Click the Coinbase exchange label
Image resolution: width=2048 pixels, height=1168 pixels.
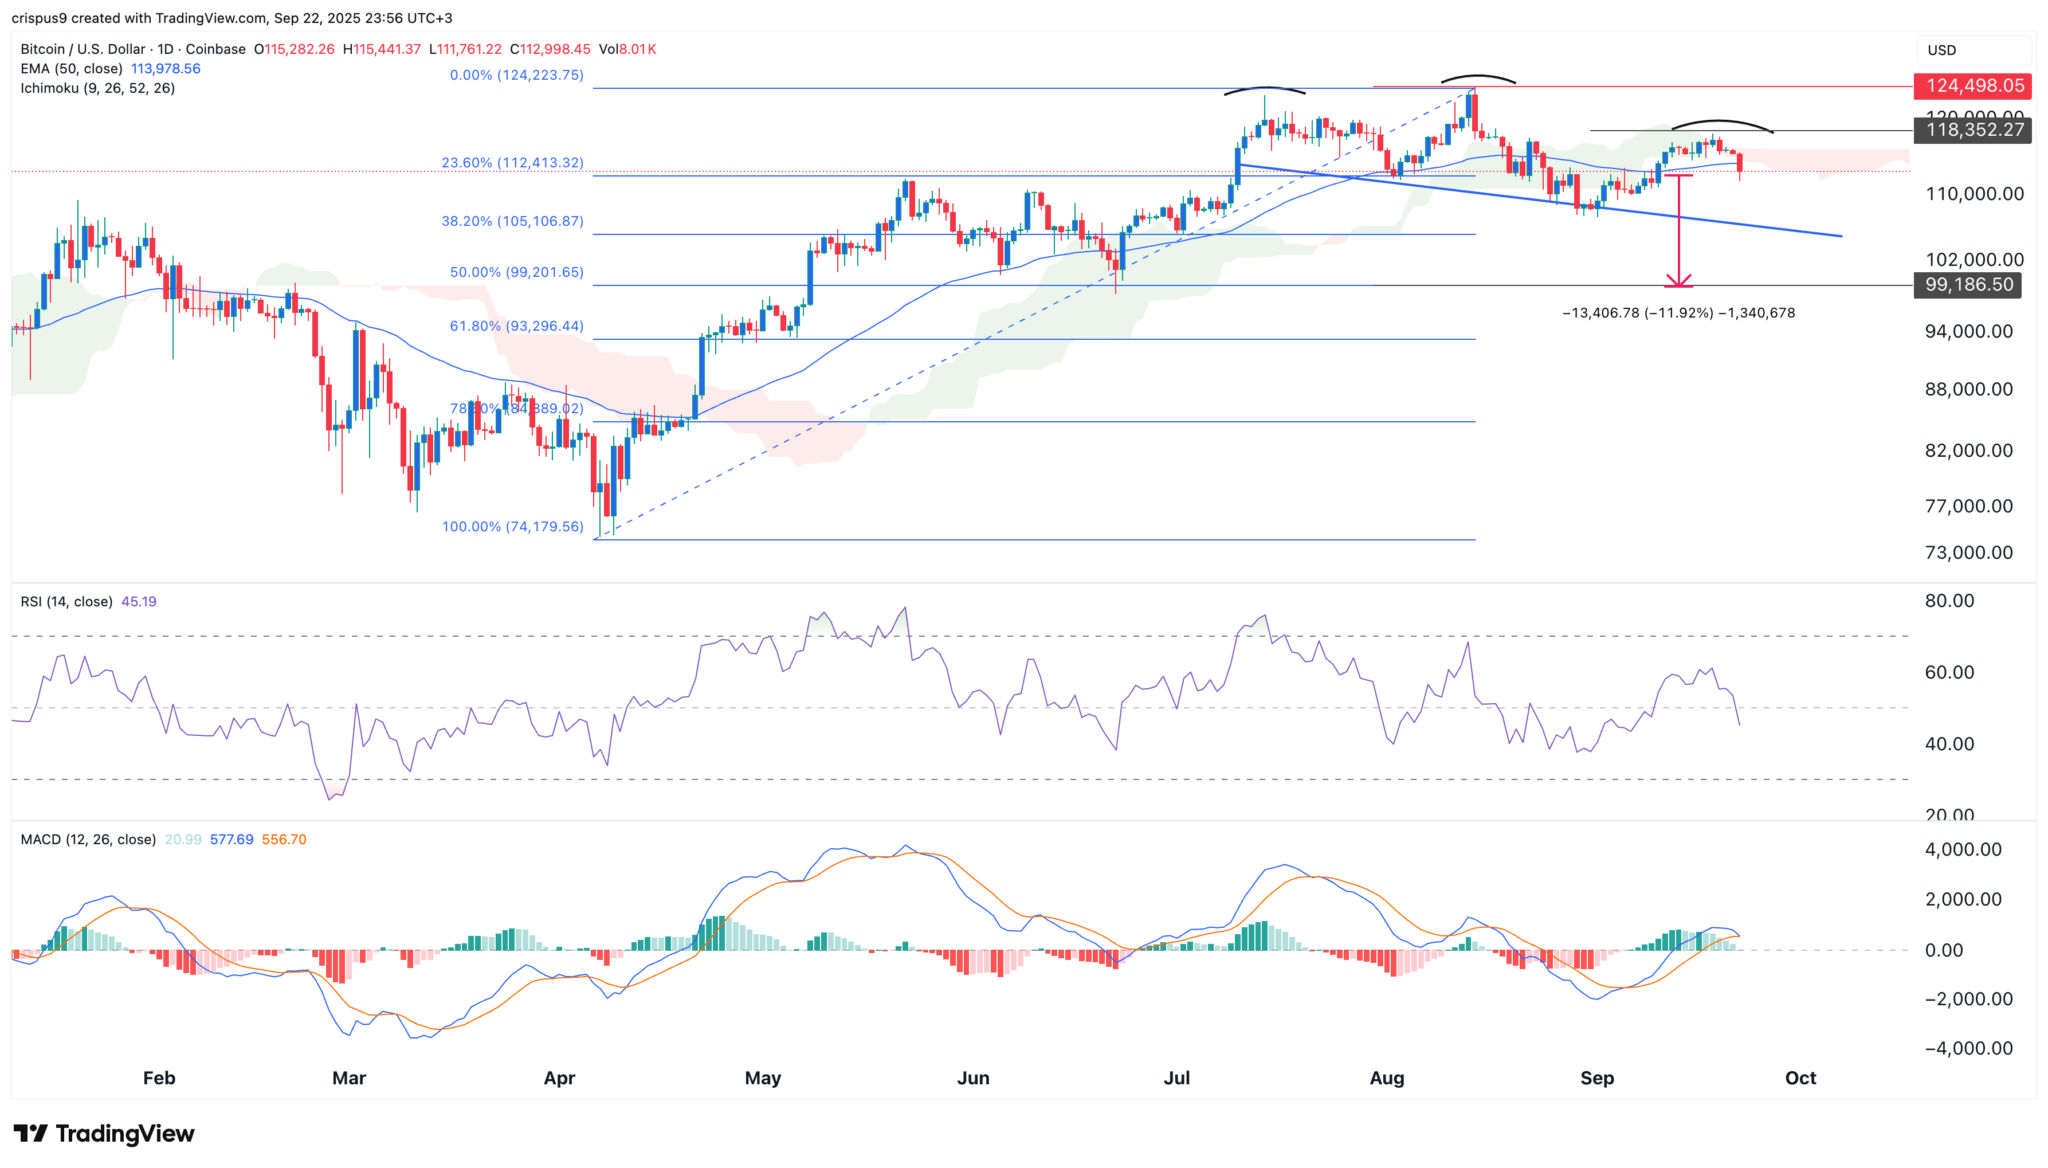pos(218,48)
